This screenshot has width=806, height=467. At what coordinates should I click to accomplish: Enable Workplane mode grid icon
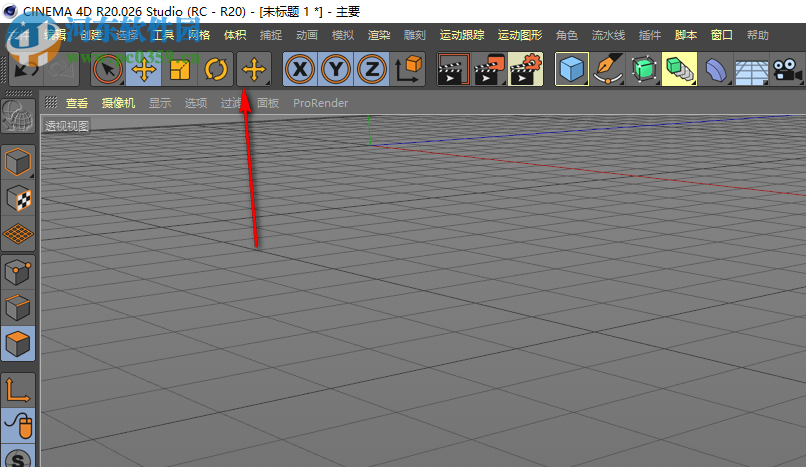click(x=18, y=234)
